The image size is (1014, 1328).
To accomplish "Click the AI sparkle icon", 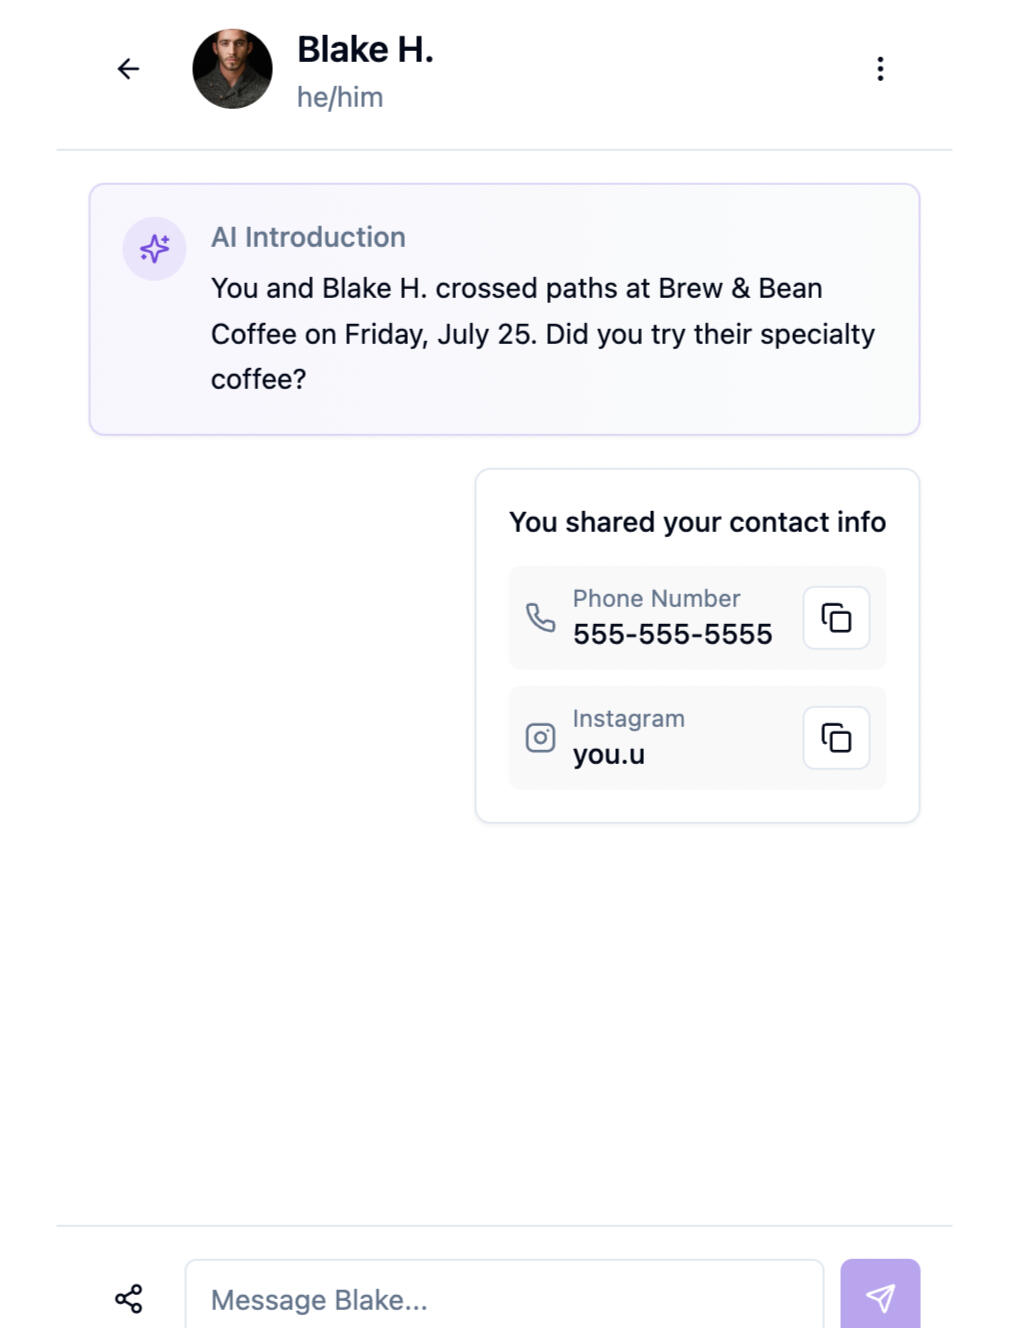I will coord(154,248).
